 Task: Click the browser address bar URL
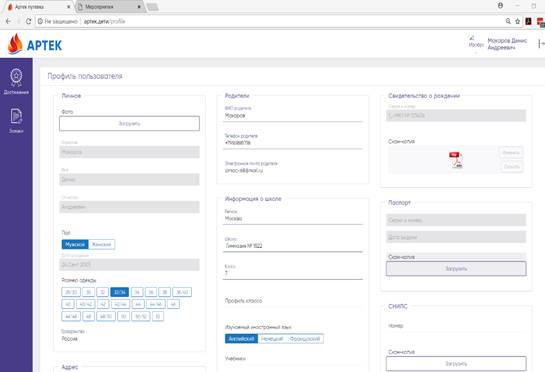click(104, 21)
